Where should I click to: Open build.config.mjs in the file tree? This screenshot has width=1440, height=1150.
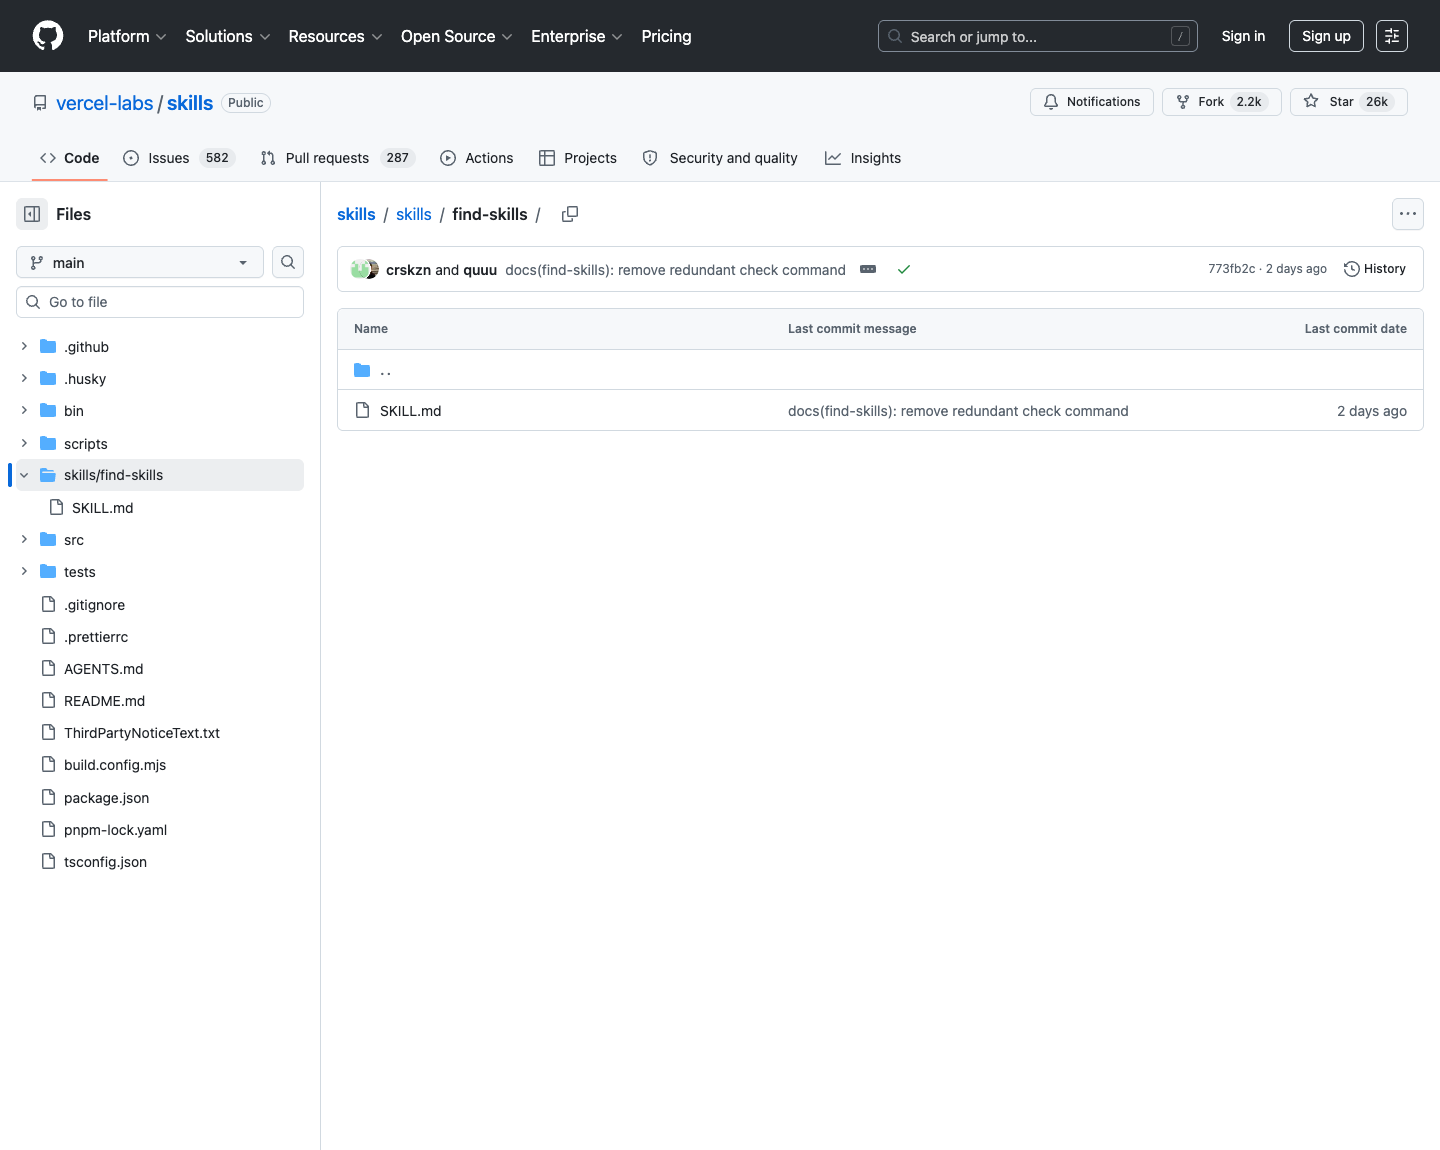(x=160, y=764)
